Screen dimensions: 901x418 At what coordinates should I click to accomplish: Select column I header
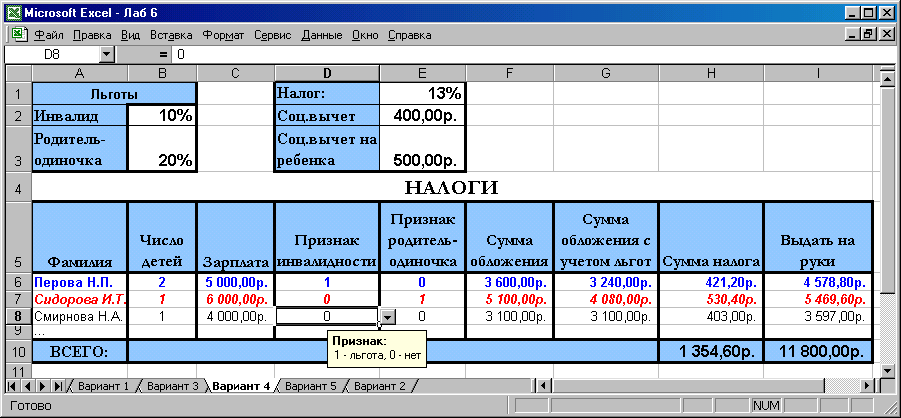[x=818, y=73]
